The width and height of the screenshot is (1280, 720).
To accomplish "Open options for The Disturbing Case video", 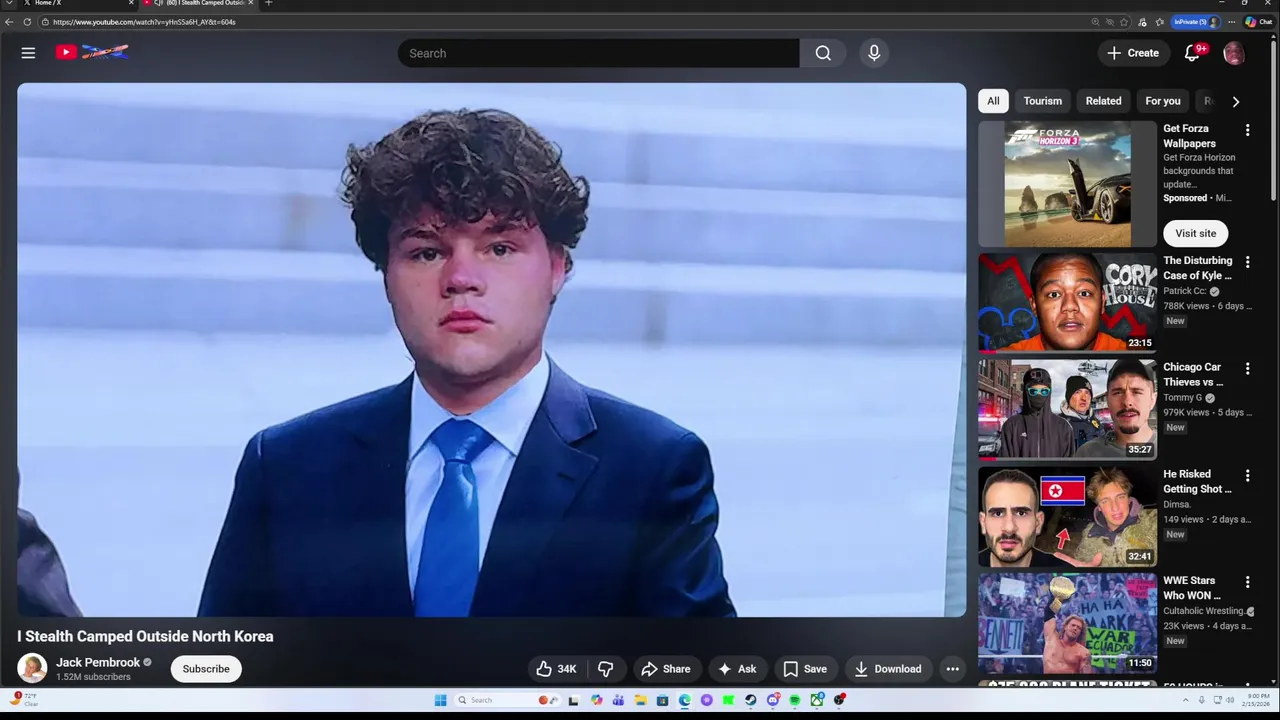I will point(1247,262).
